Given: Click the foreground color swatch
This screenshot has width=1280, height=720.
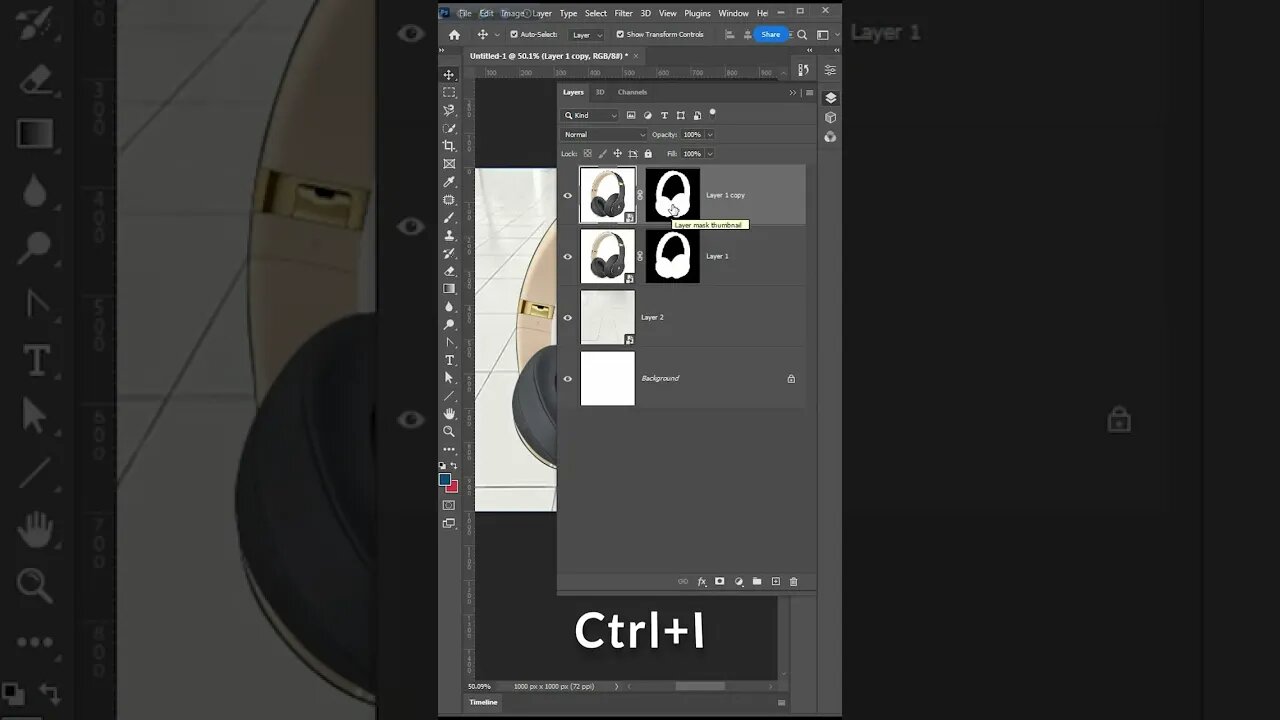Looking at the screenshot, I should click(x=445, y=479).
